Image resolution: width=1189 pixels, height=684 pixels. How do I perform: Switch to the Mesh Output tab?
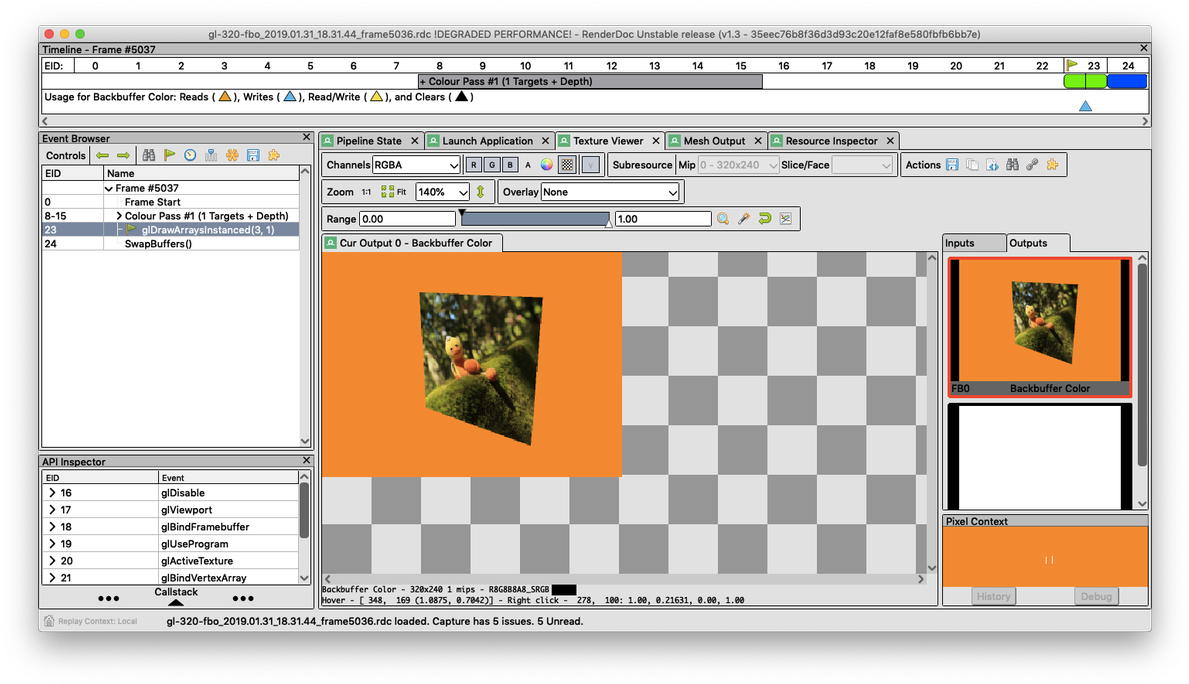click(x=715, y=141)
